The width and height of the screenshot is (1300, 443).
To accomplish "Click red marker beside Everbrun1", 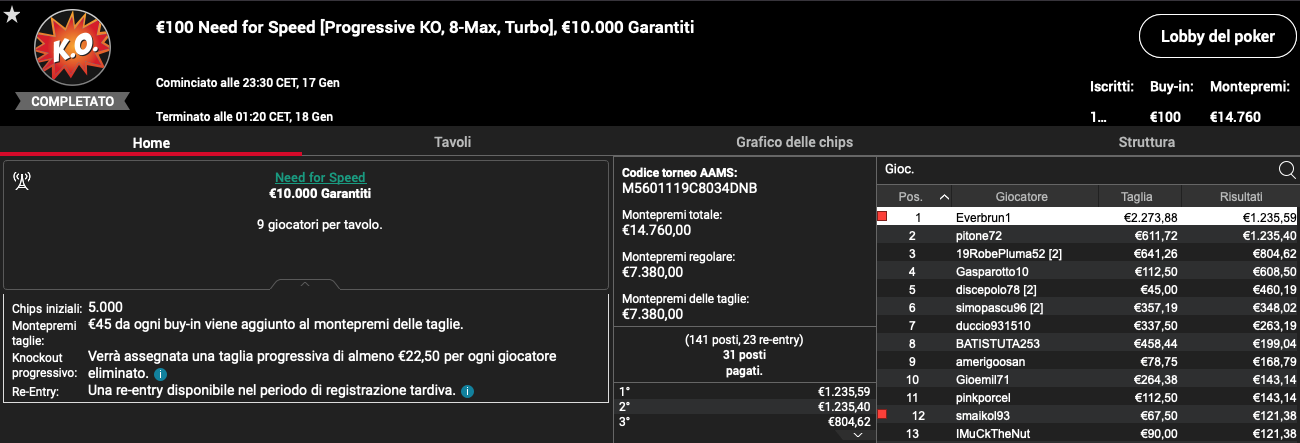I will [x=882, y=216].
